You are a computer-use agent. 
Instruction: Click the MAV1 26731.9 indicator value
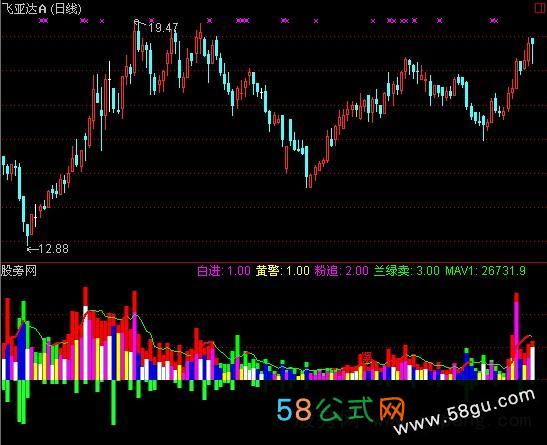(x=485, y=271)
